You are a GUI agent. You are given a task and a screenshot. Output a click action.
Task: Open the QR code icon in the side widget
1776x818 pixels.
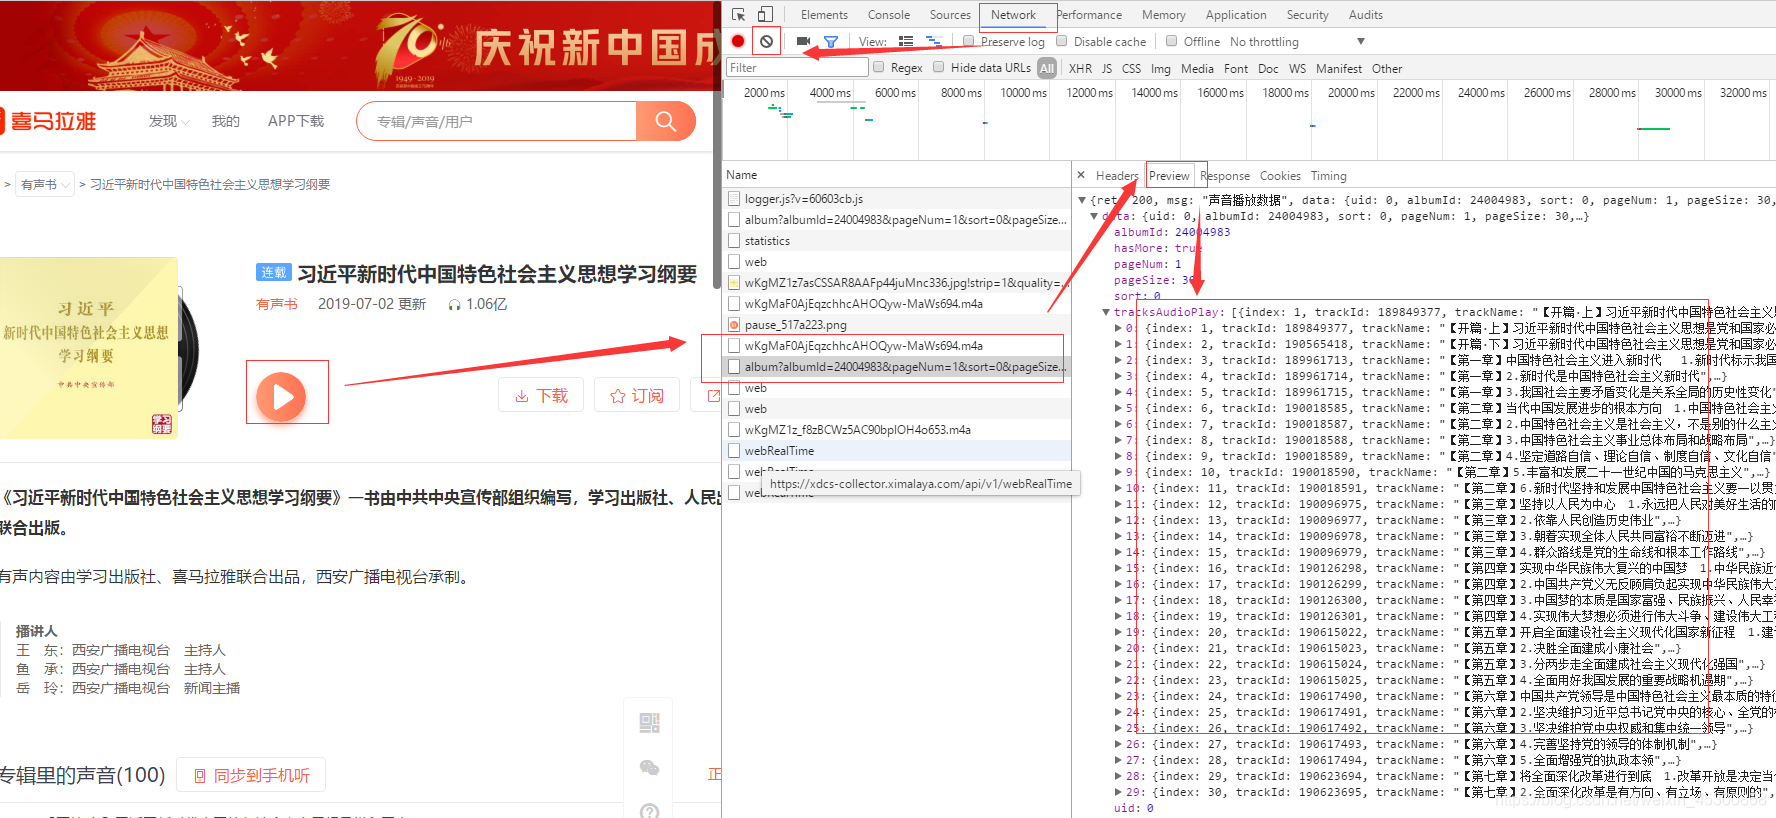[x=649, y=722]
